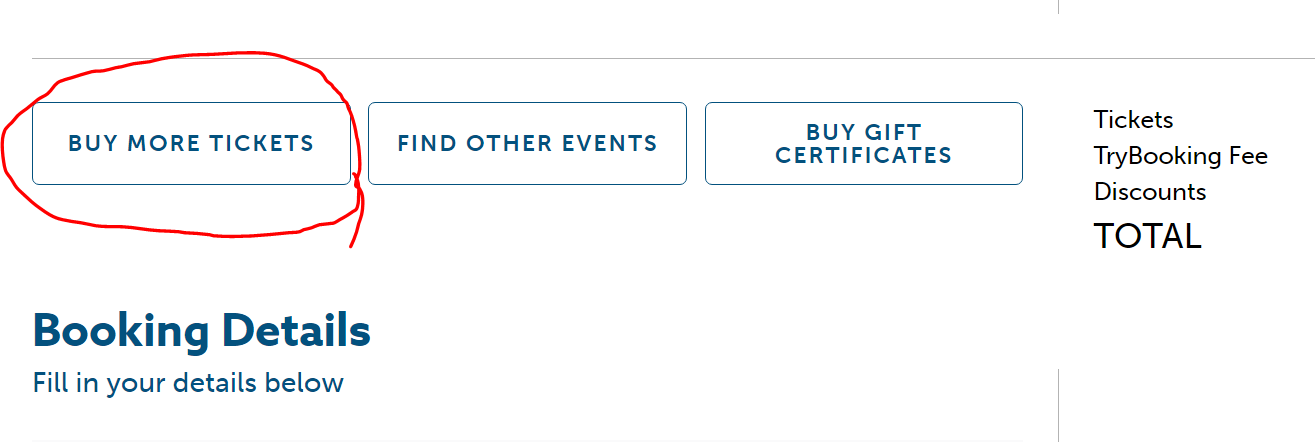Click the Discounts summary label
1315x442 pixels.
pos(1150,191)
